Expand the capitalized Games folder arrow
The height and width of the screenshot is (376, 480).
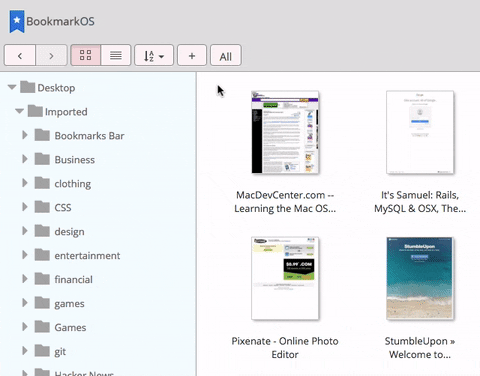(x=25, y=327)
